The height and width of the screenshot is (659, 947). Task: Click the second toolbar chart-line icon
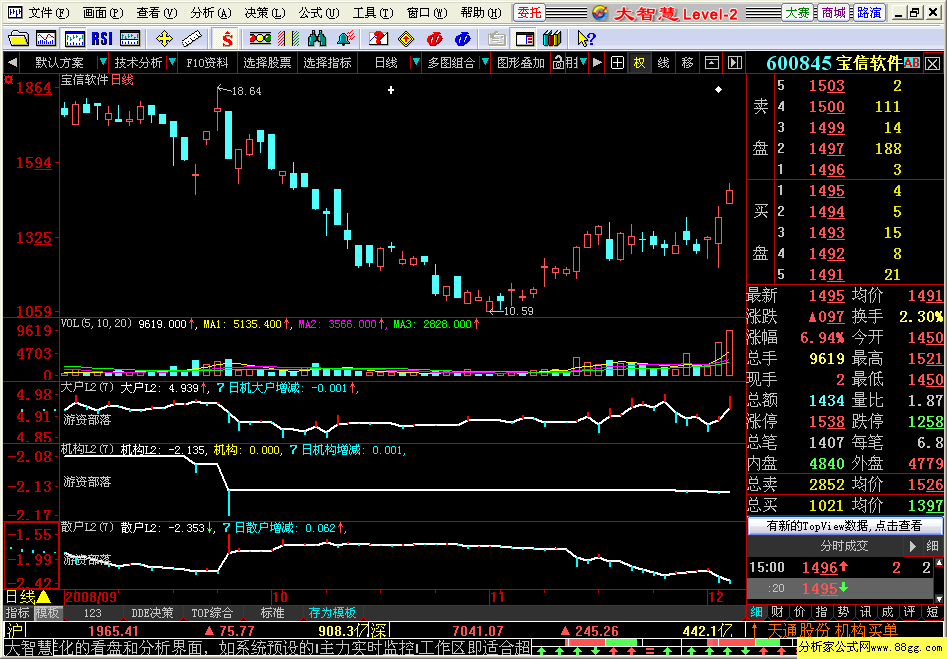click(46, 39)
